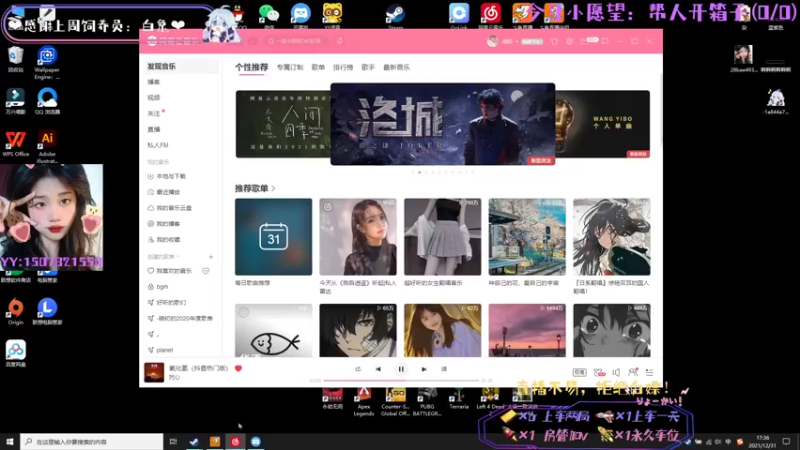The image size is (800, 450).
Task: Switch to the 排行榜 tab
Action: coord(343,67)
